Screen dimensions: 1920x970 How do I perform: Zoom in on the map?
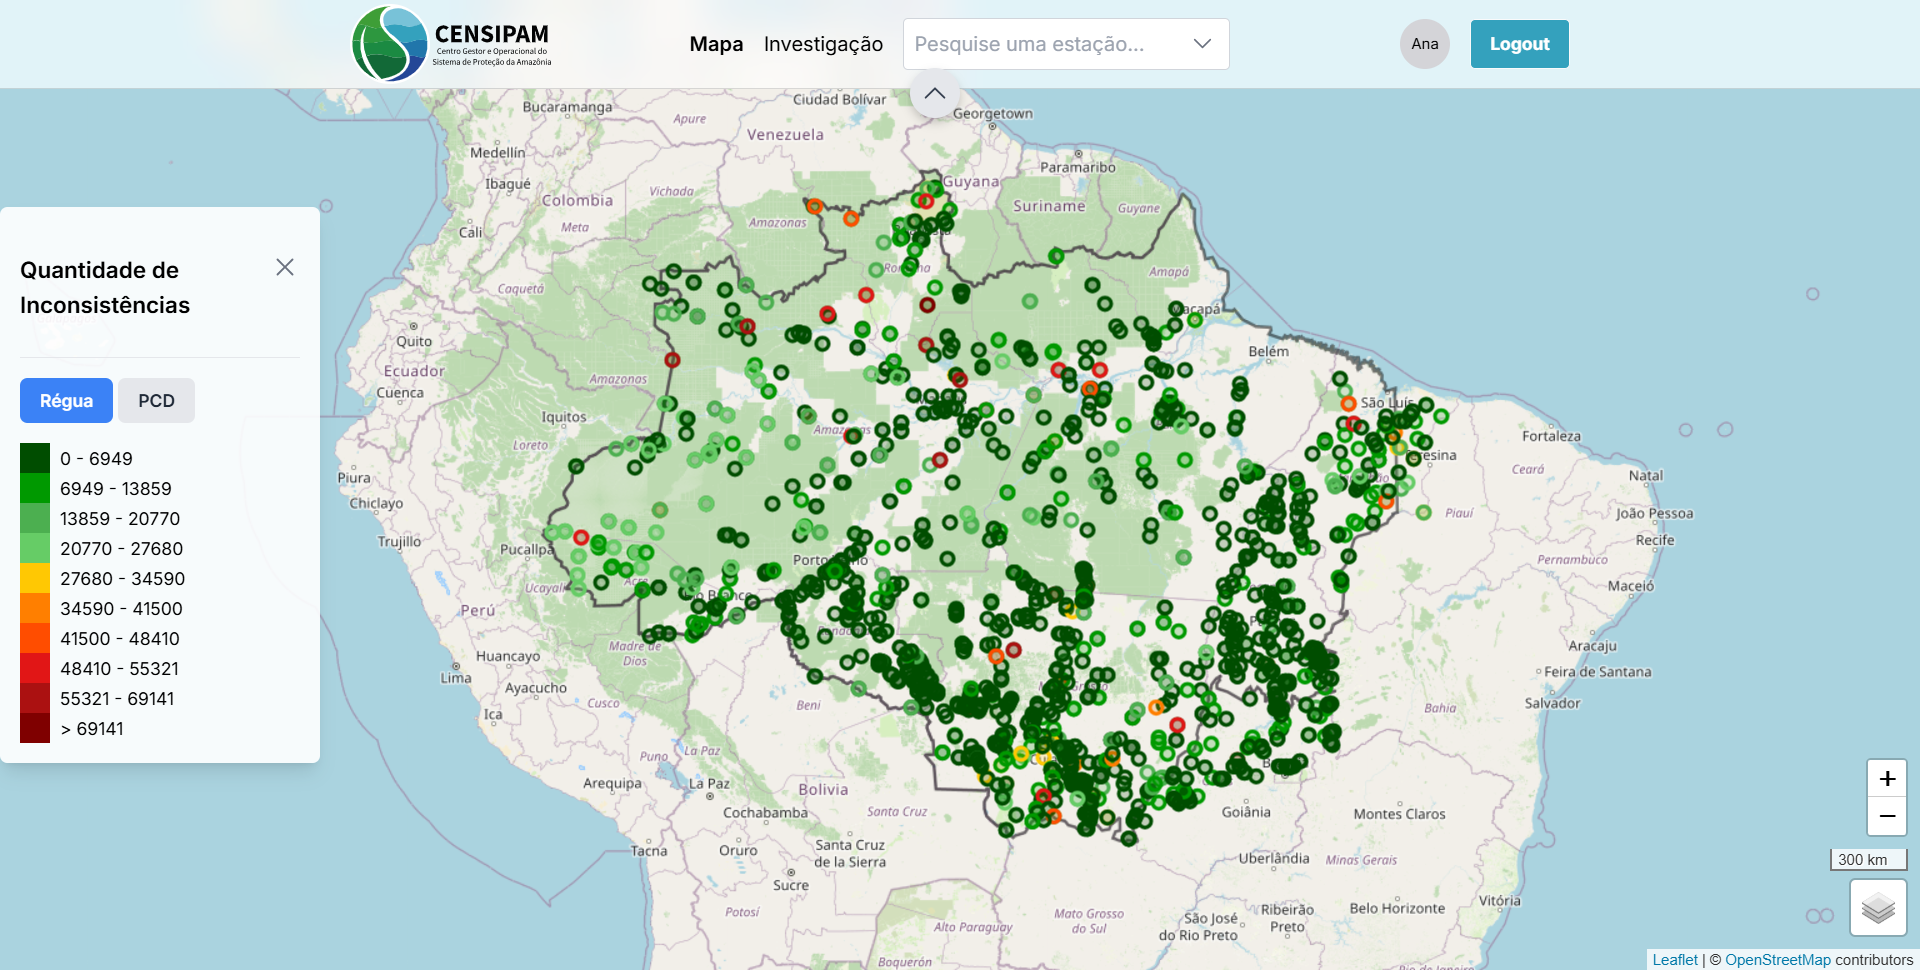coord(1886,778)
